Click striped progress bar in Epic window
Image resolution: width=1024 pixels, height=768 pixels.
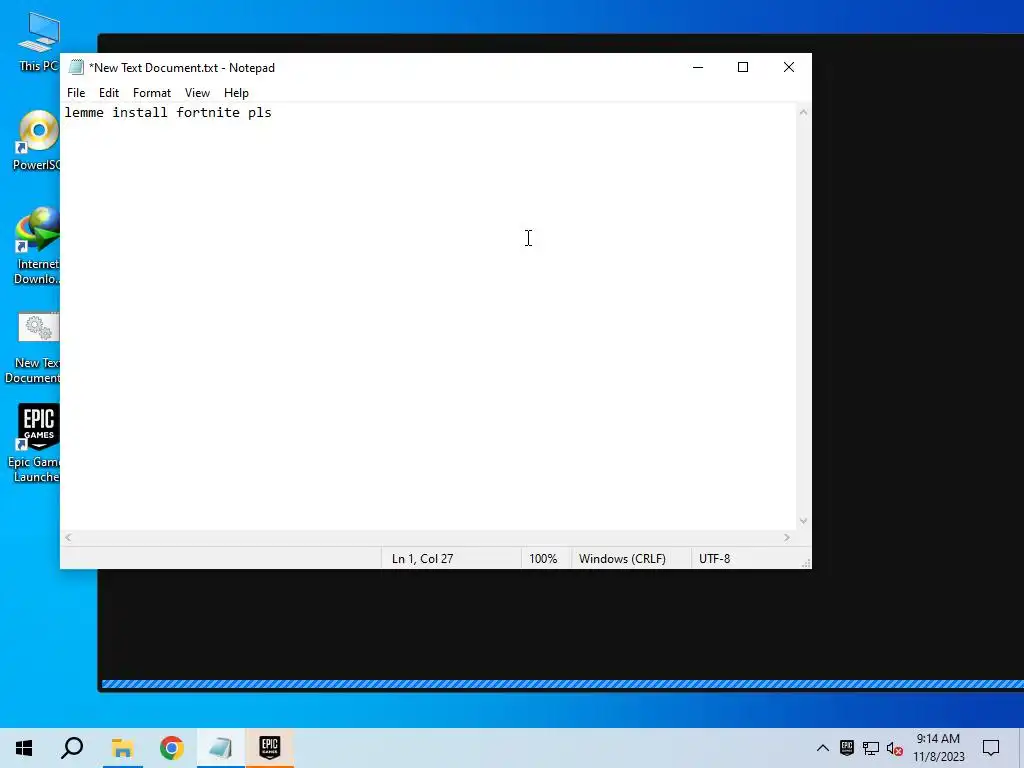pyautogui.click(x=562, y=684)
